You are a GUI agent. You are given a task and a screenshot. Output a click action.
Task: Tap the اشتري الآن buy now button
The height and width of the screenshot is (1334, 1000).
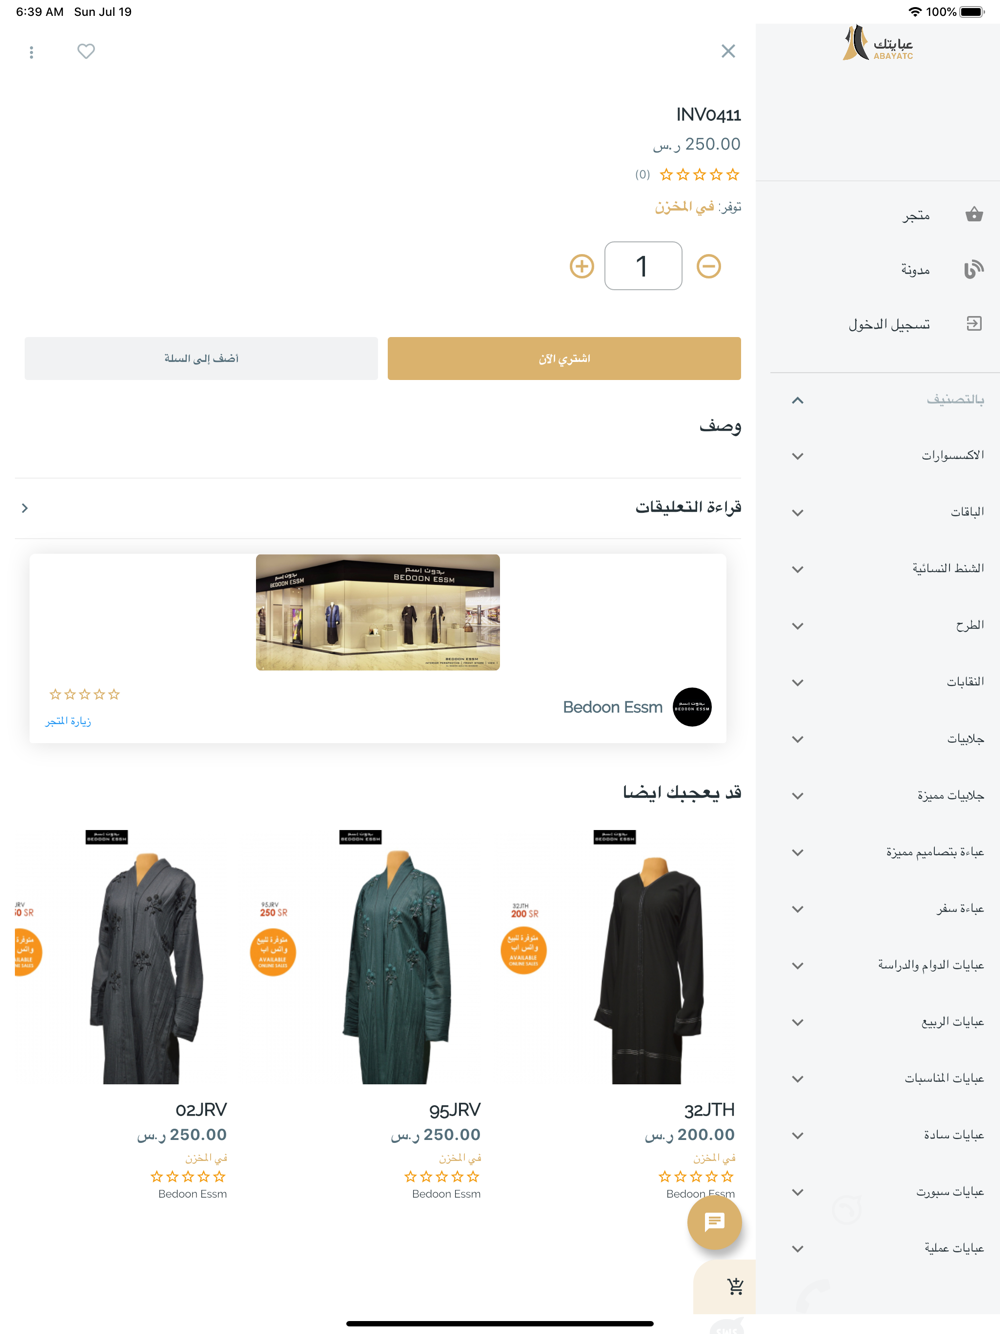coord(564,358)
